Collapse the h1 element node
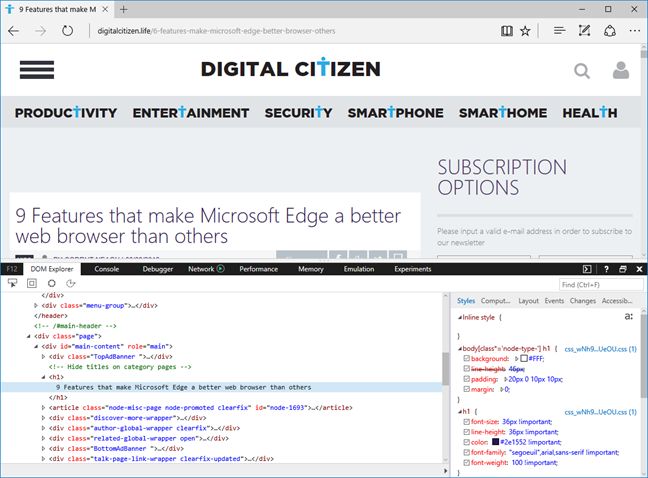 click(43, 377)
